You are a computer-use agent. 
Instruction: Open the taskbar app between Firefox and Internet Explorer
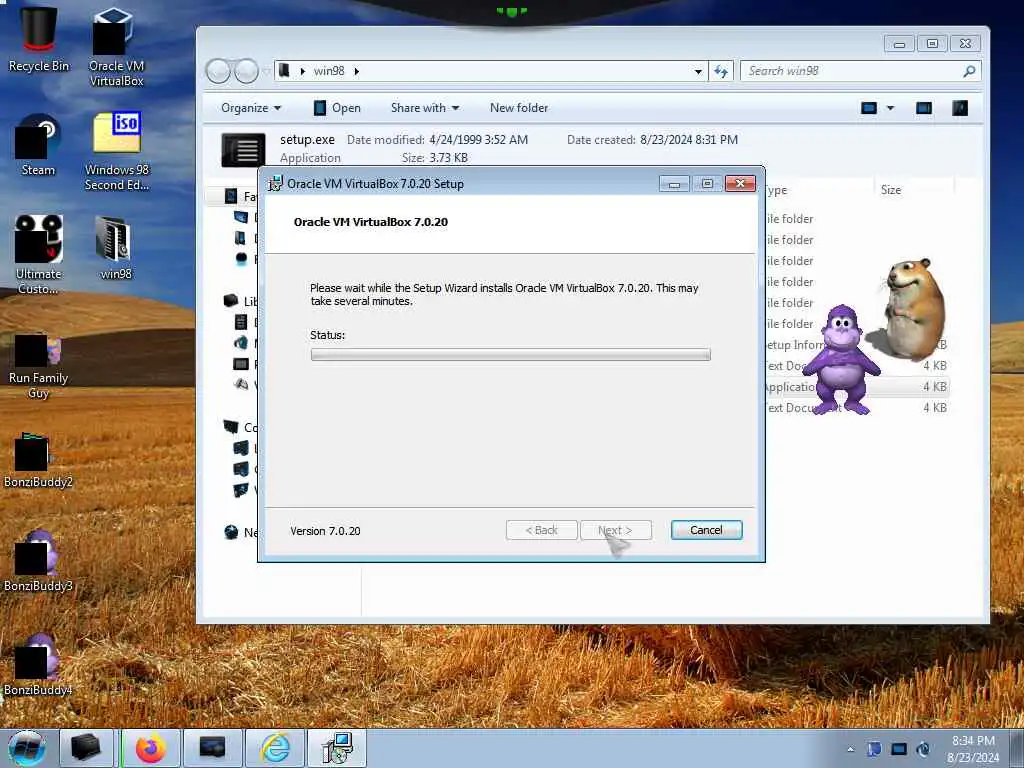(212, 748)
